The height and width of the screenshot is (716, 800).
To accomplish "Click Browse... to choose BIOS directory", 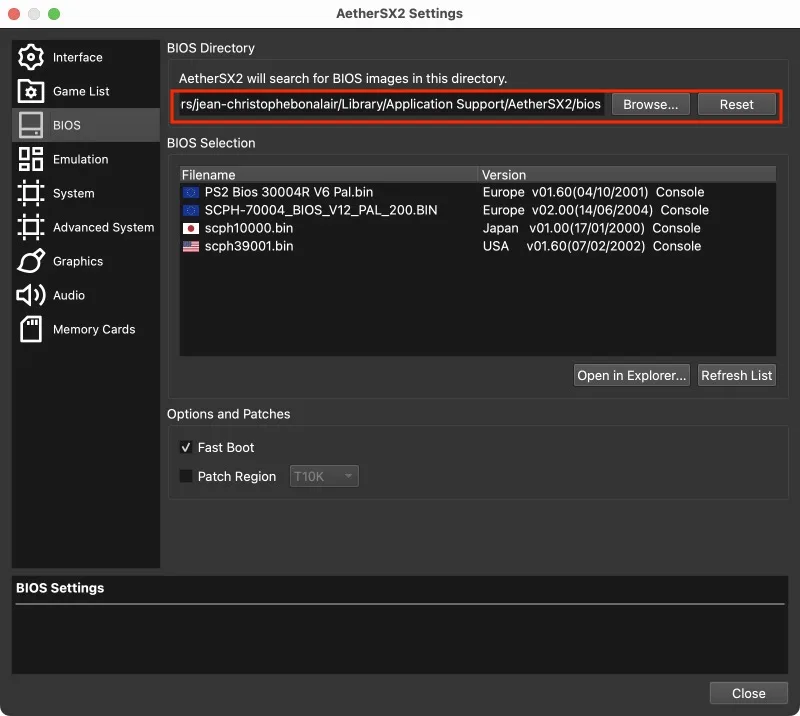I will (650, 104).
